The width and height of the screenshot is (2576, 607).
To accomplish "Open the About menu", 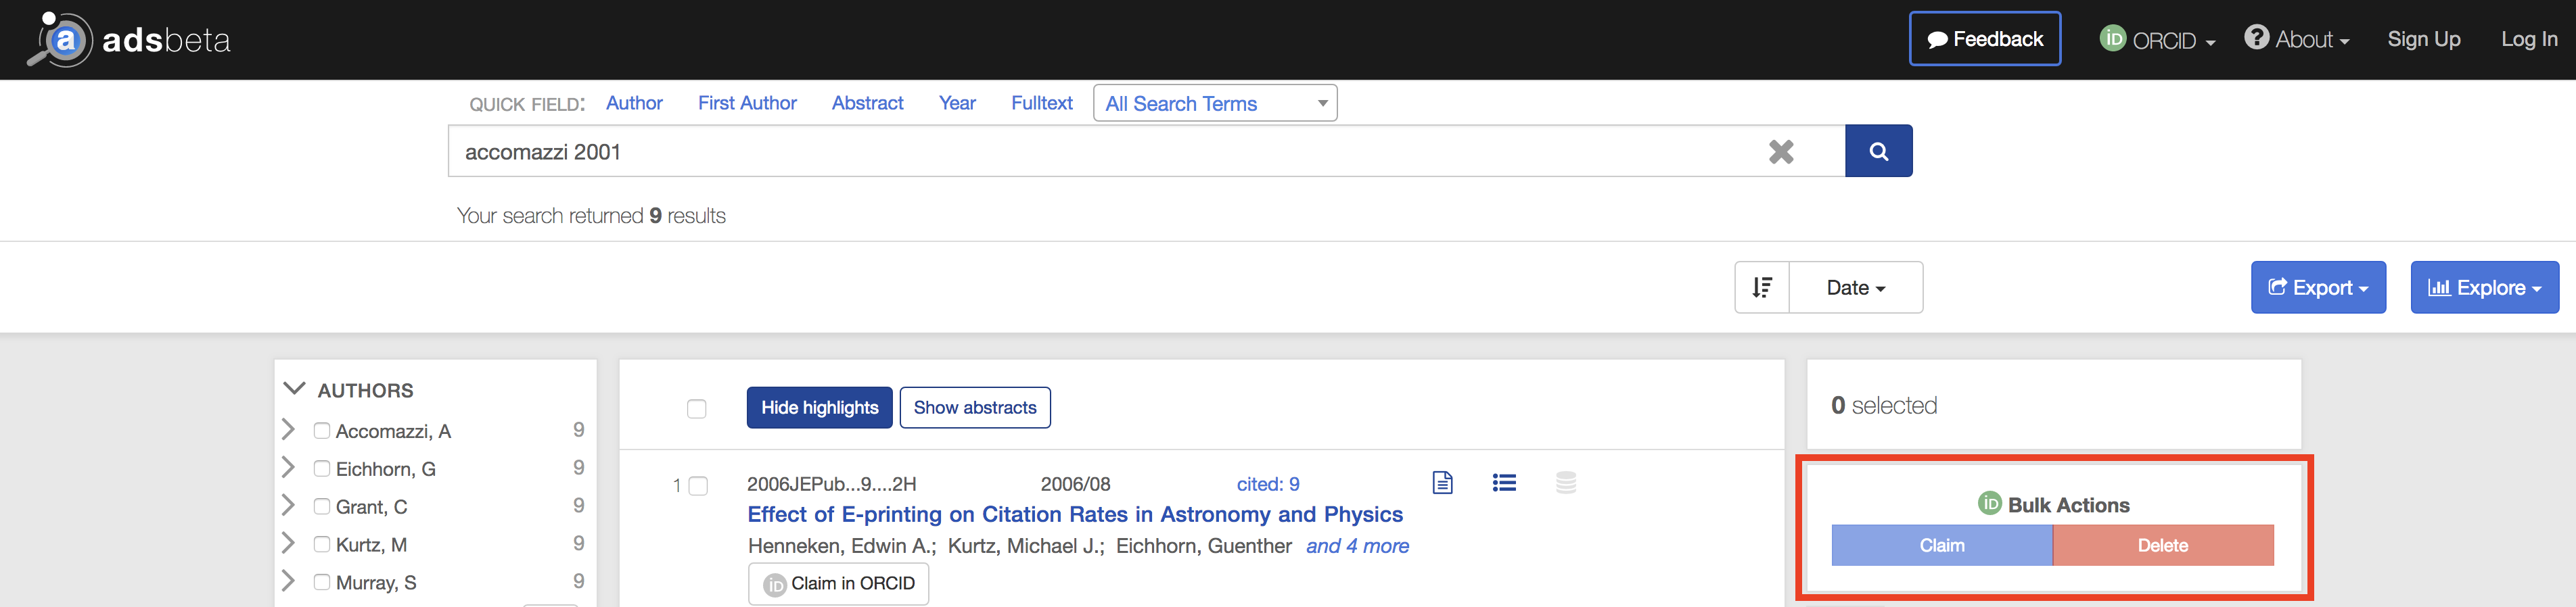I will [2297, 39].
